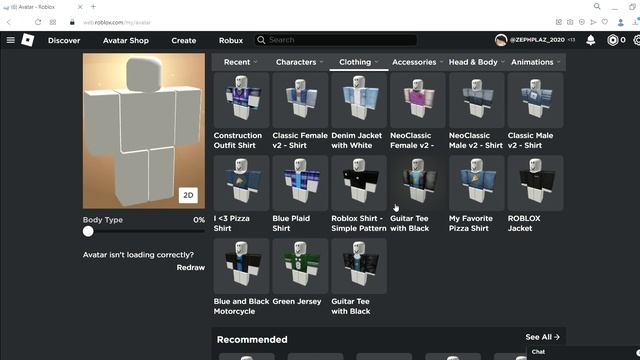
Task: Select the Blue Plaid Shirt thumbnail
Action: pyautogui.click(x=300, y=183)
